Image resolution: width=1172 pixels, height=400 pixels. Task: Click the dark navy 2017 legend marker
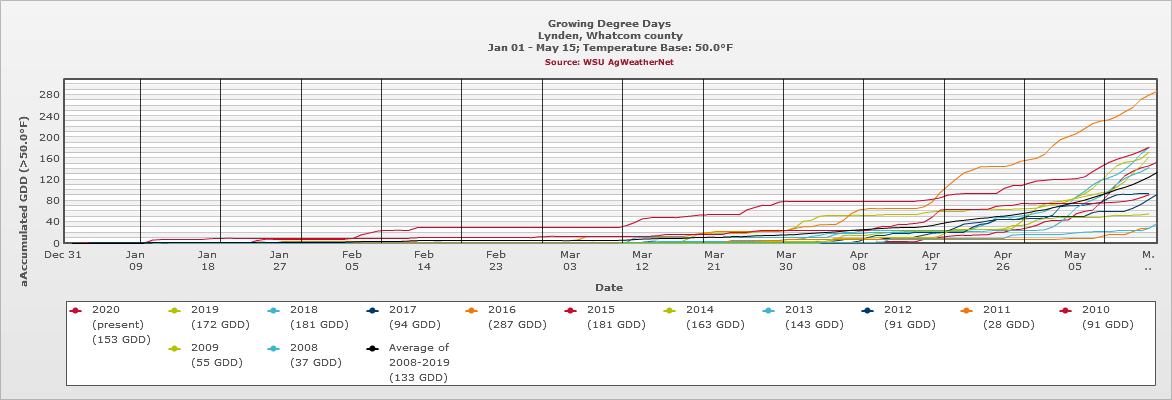(x=373, y=310)
